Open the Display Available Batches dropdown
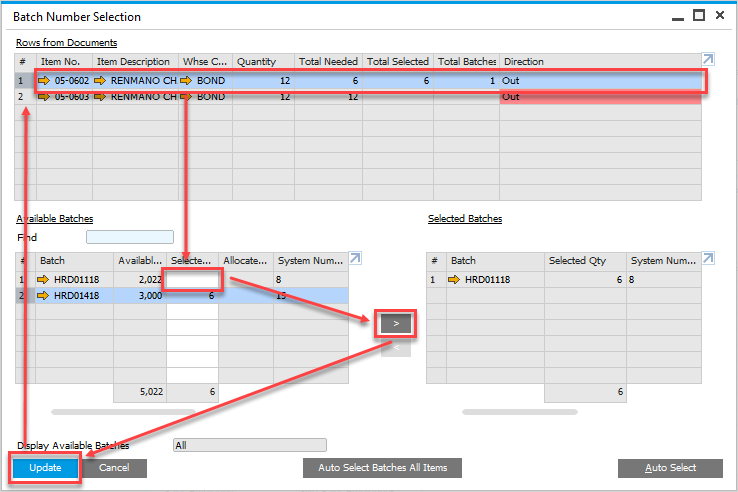This screenshot has height=492, width=738. click(x=250, y=445)
